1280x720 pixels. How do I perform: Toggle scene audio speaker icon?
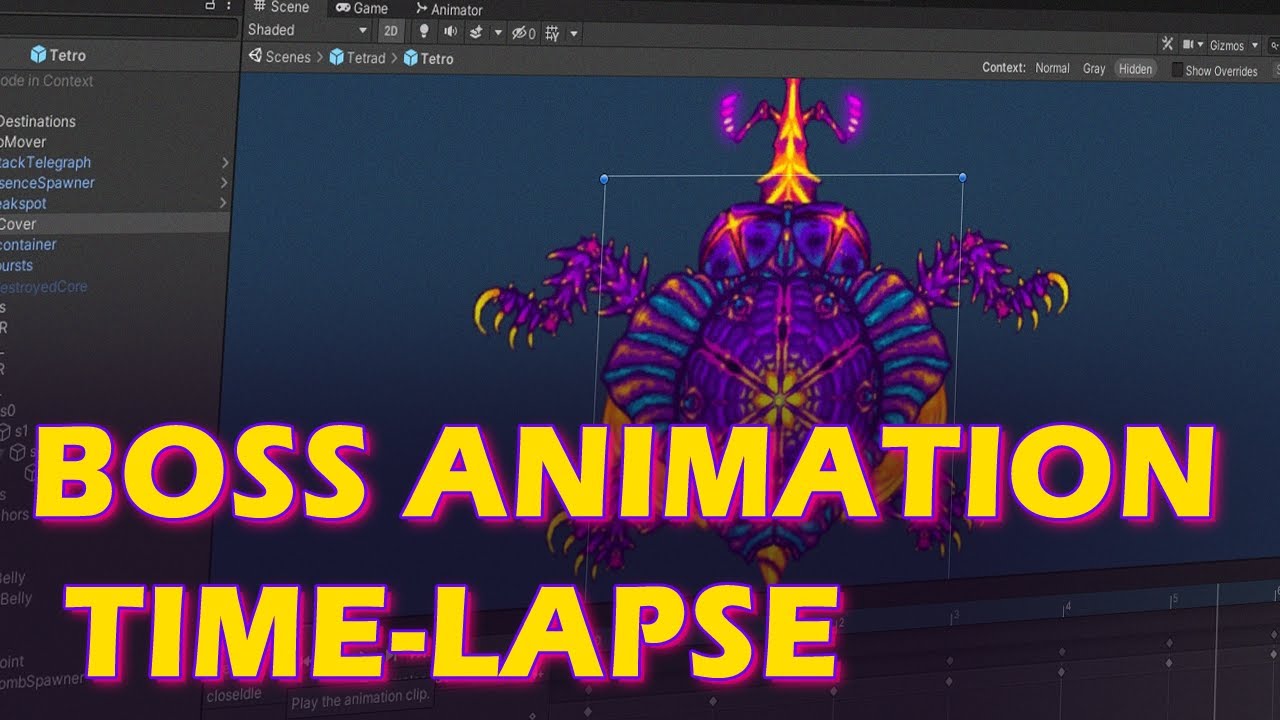pos(450,32)
